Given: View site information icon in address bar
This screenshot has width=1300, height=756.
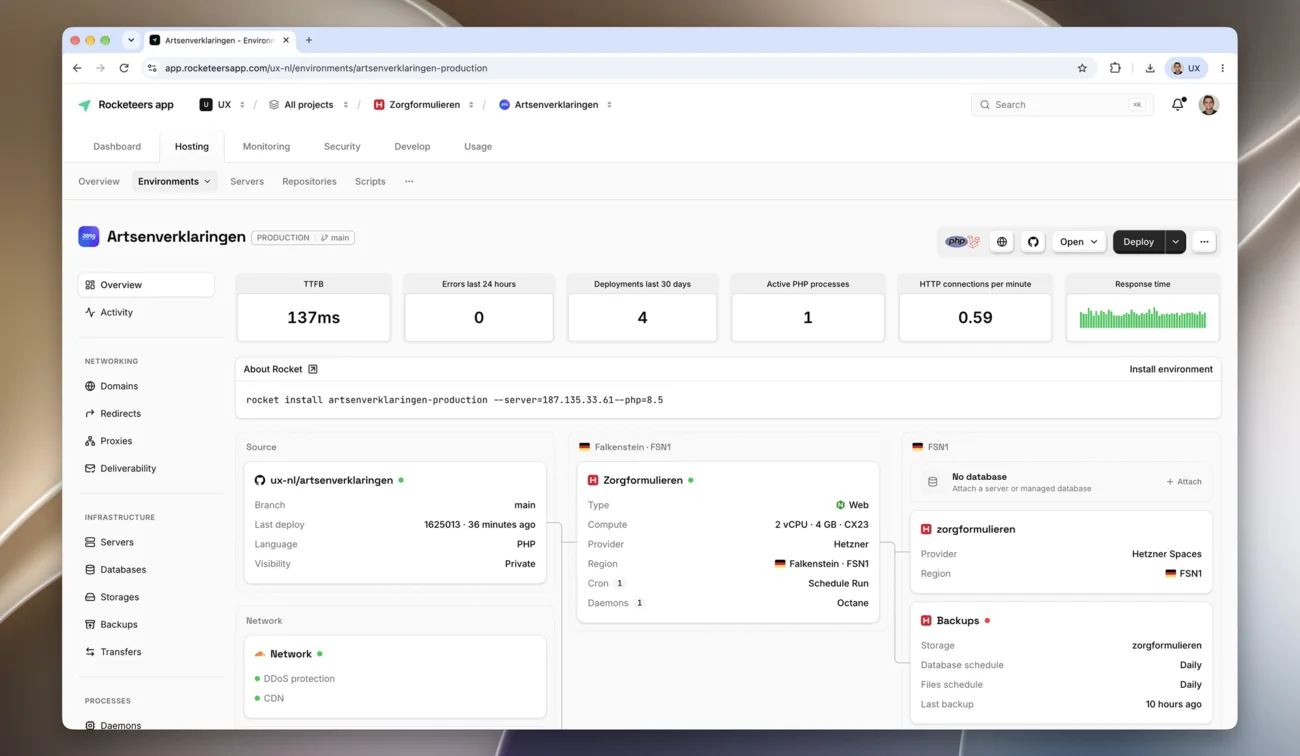Looking at the screenshot, I should 152,68.
